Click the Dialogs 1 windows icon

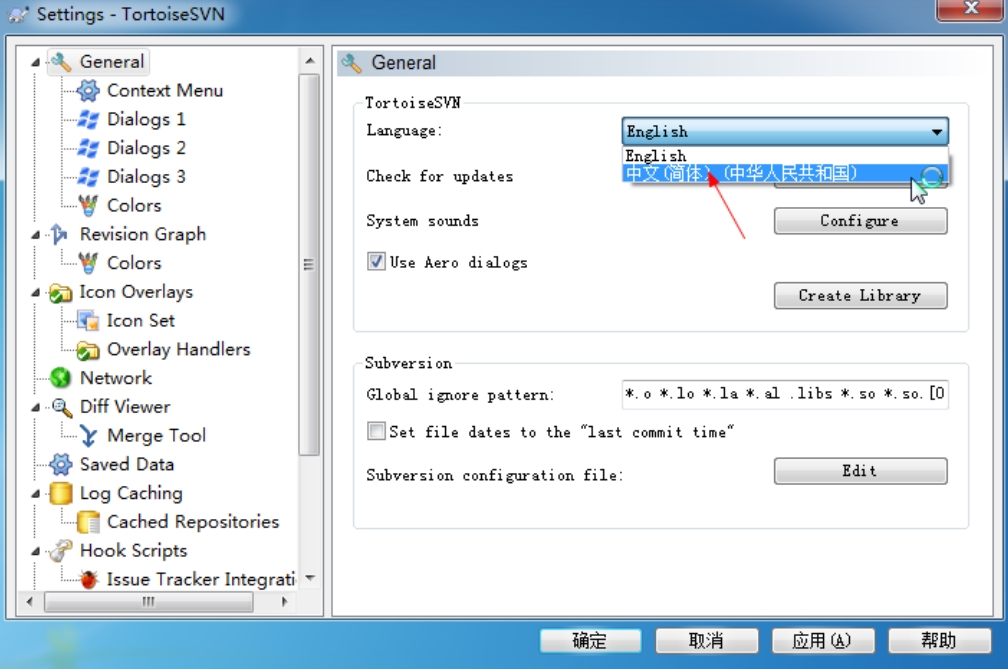click(88, 120)
